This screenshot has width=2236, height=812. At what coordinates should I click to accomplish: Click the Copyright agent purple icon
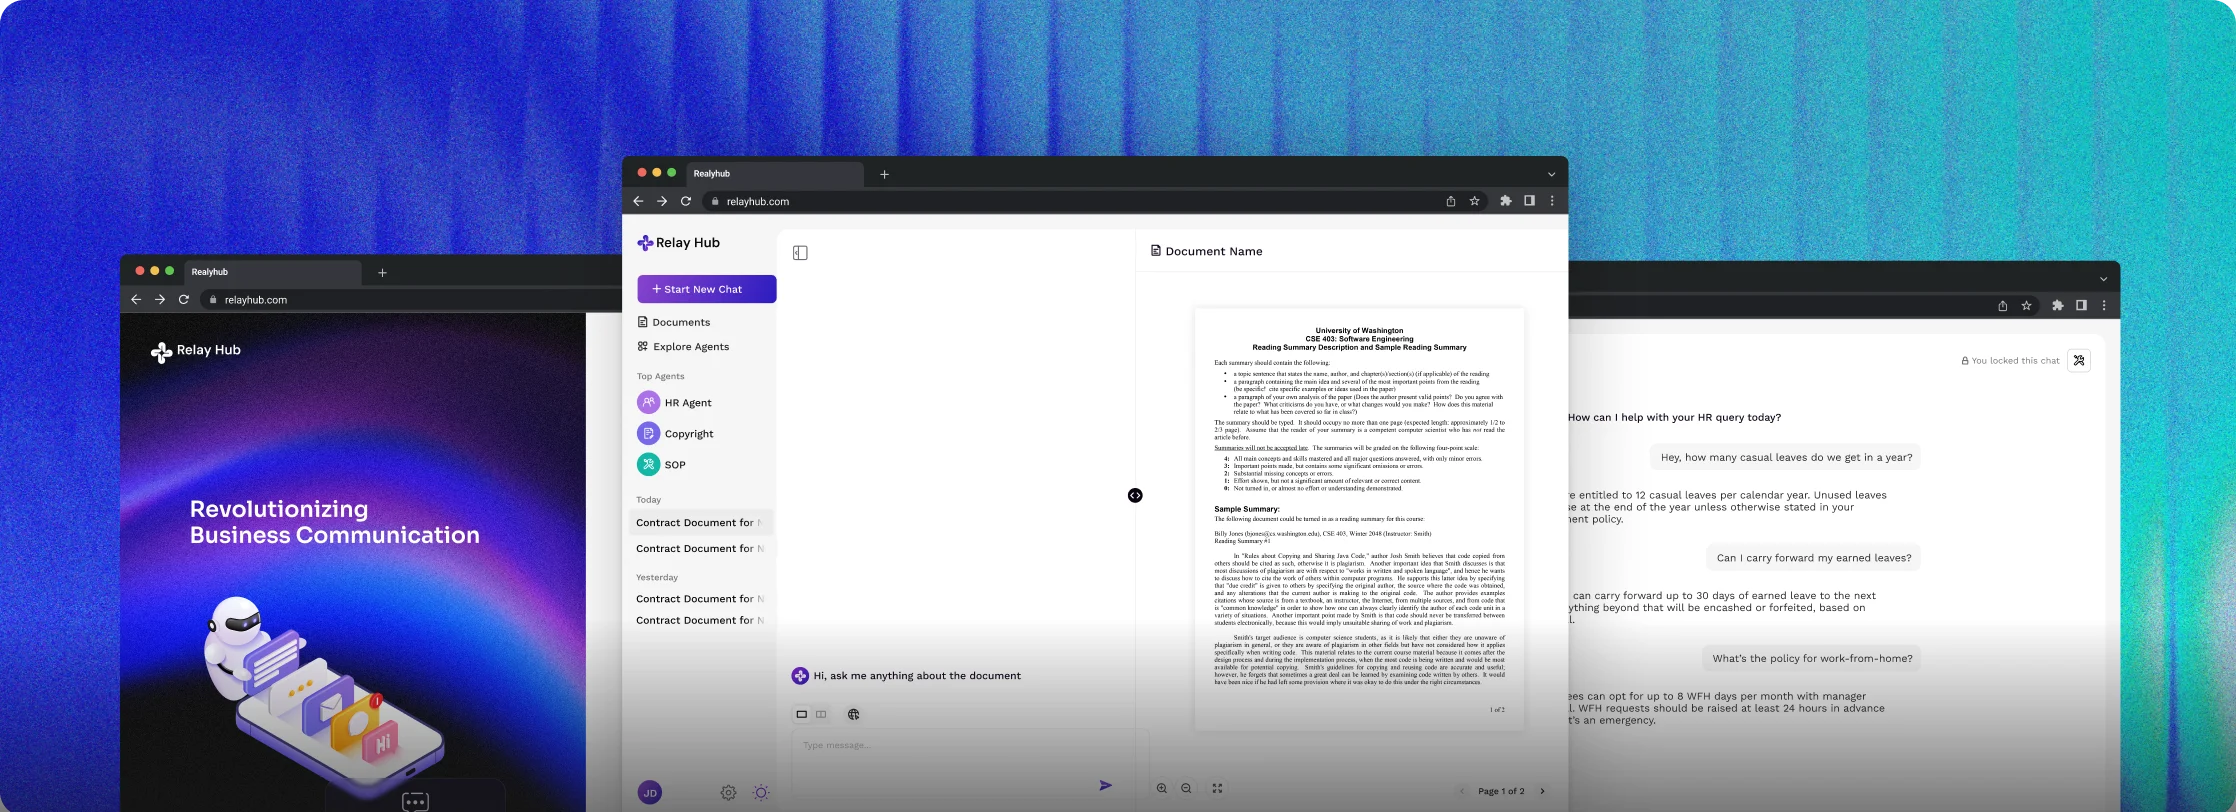(648, 433)
